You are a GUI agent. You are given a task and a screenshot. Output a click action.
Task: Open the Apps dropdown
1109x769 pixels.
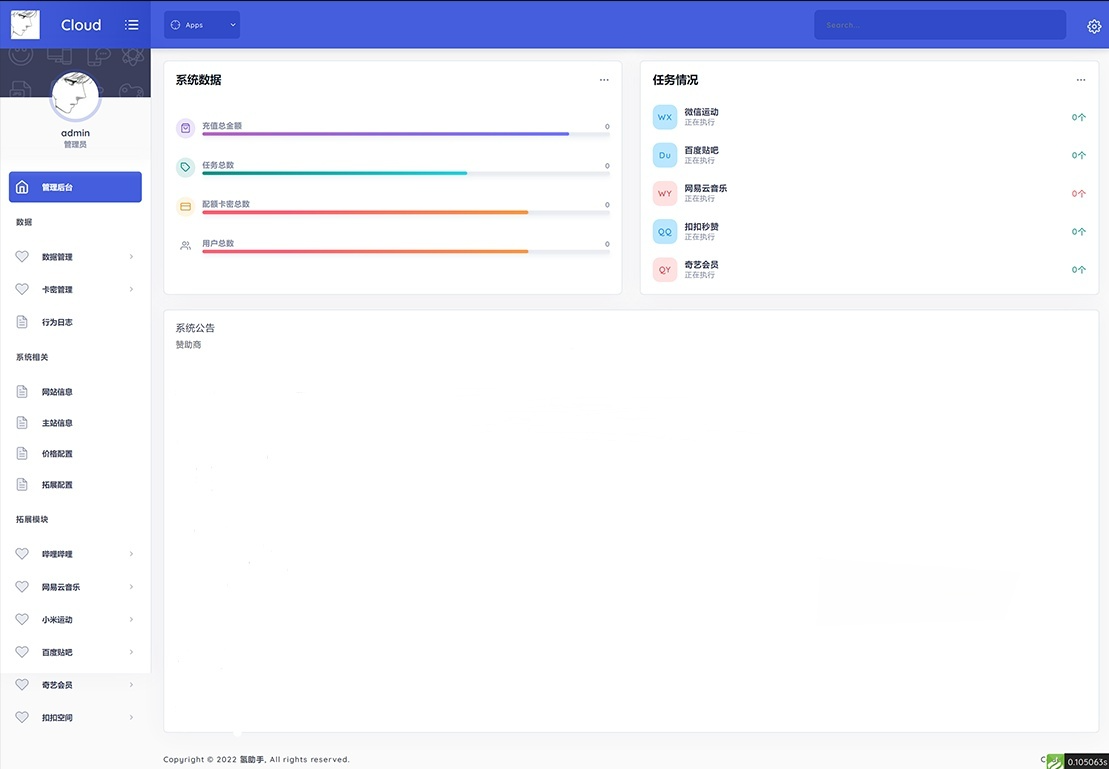click(201, 25)
